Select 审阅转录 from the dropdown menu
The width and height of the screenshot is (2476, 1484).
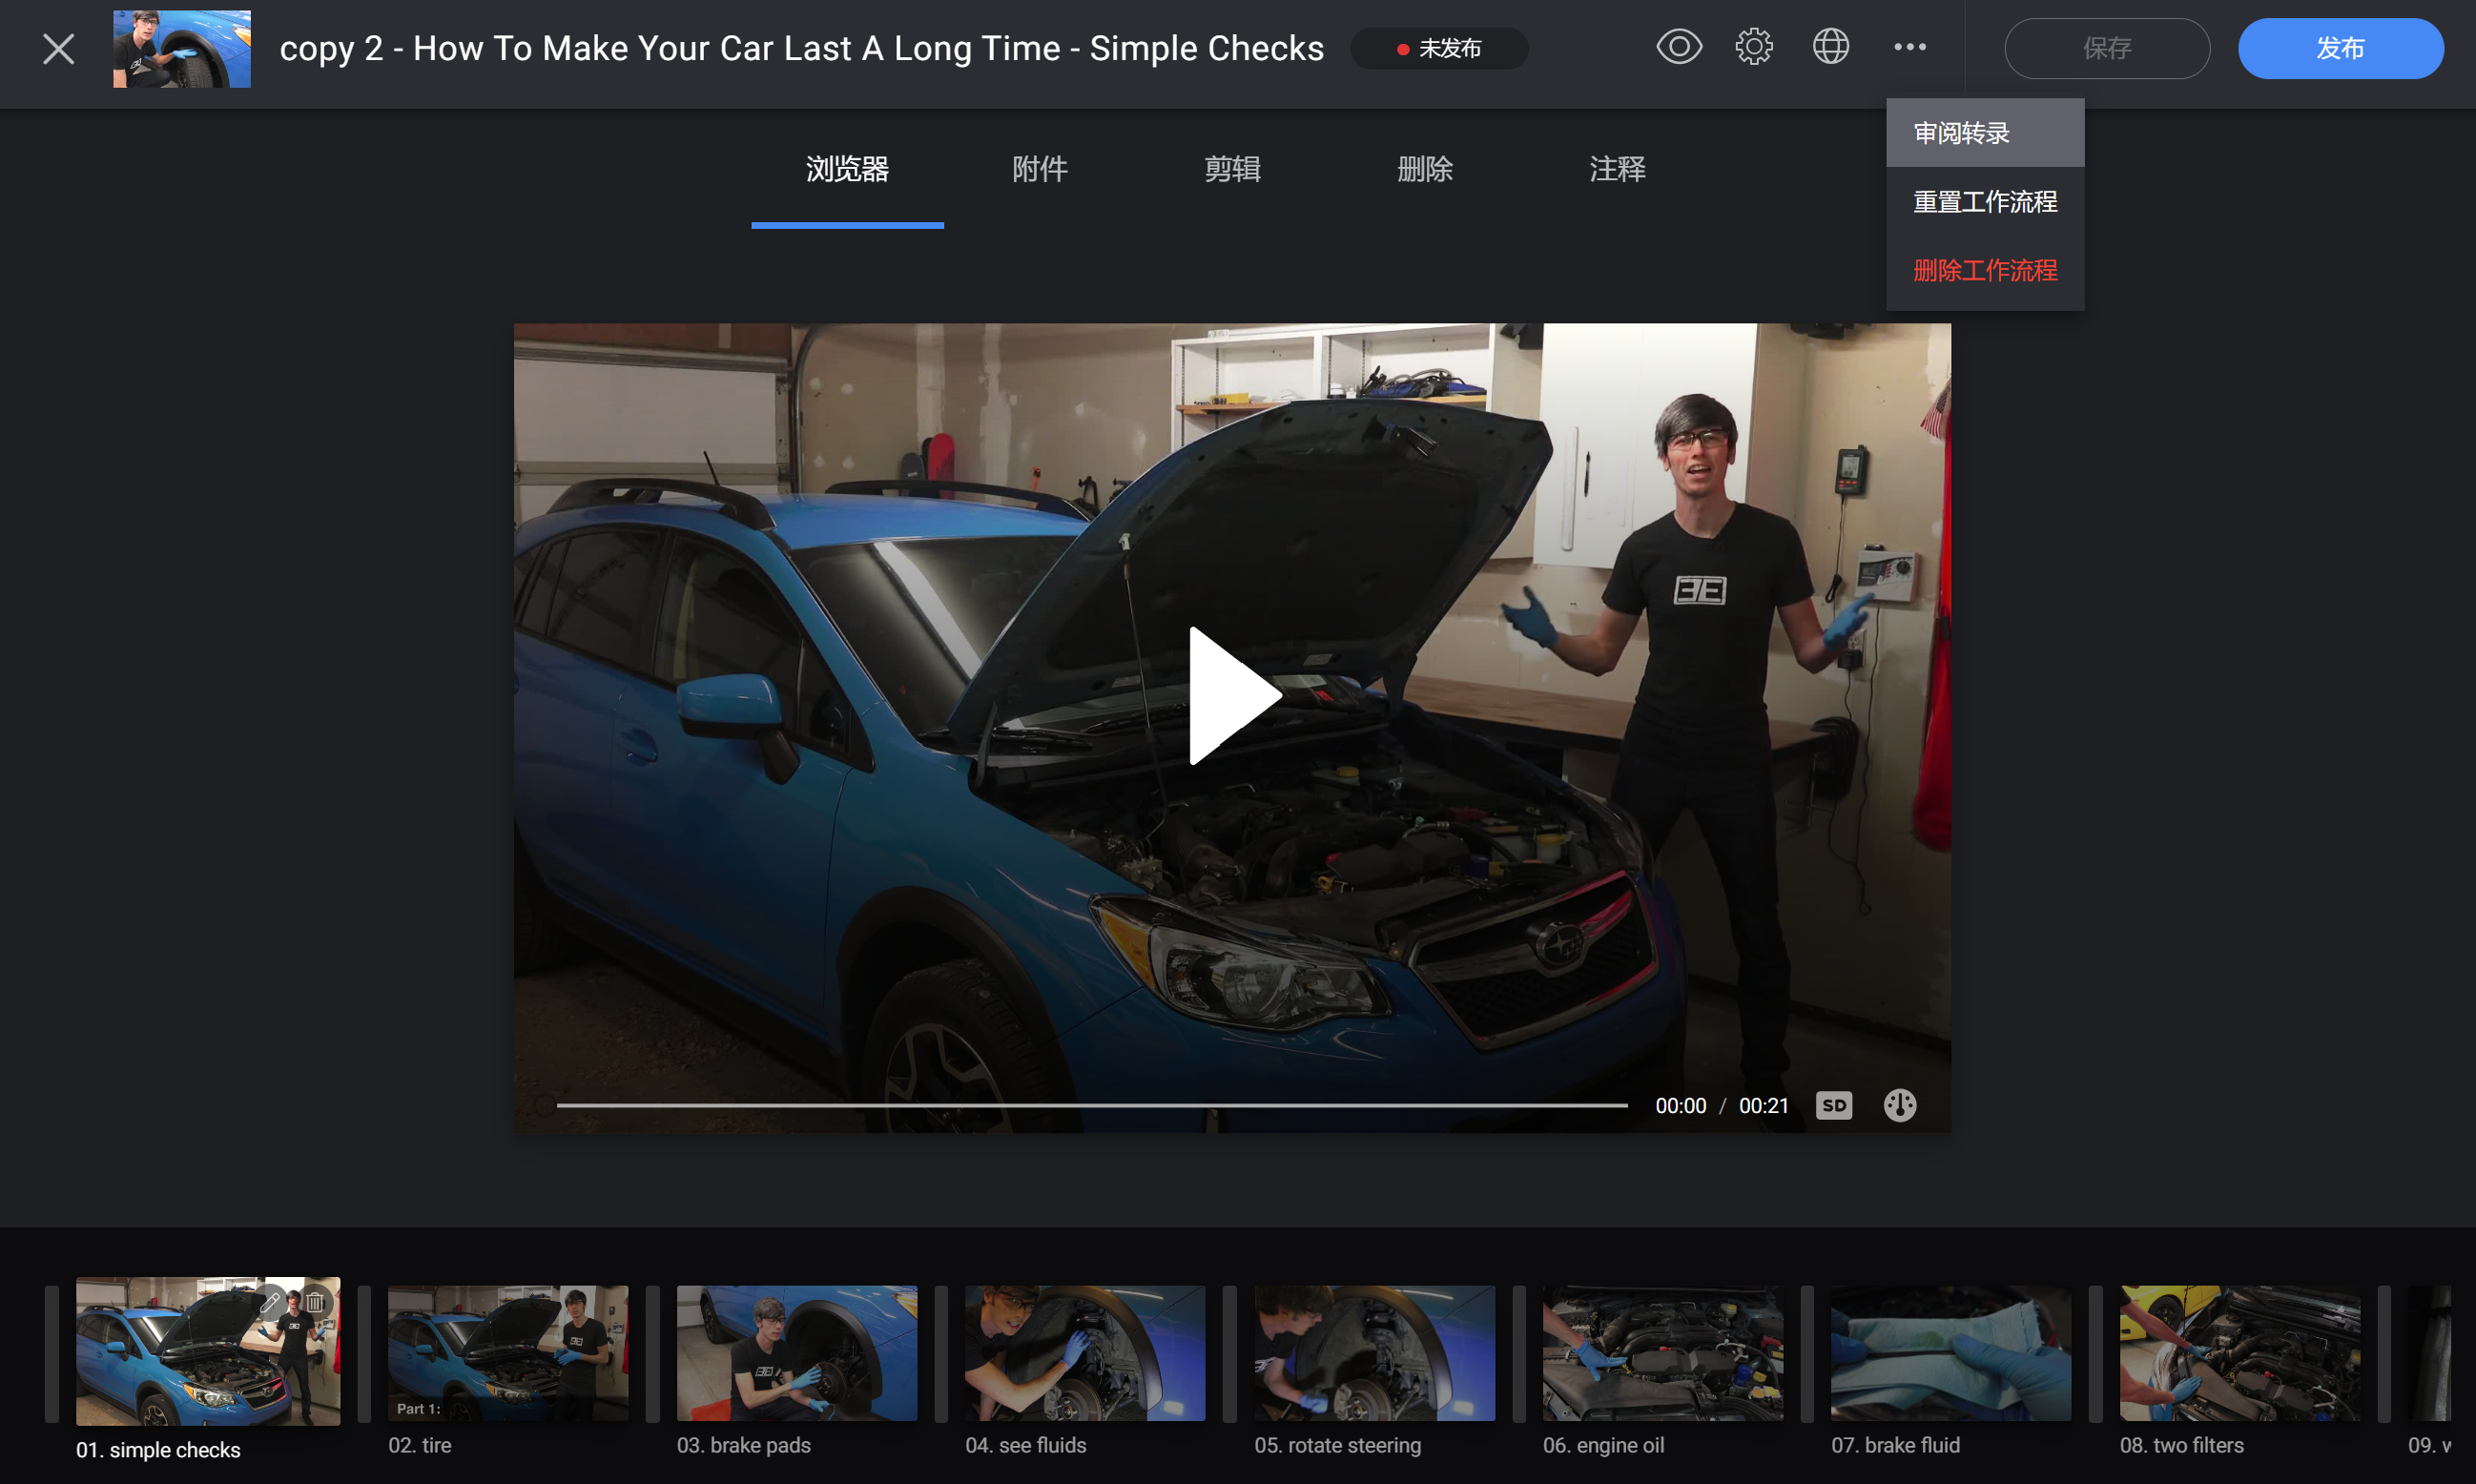1985,133
